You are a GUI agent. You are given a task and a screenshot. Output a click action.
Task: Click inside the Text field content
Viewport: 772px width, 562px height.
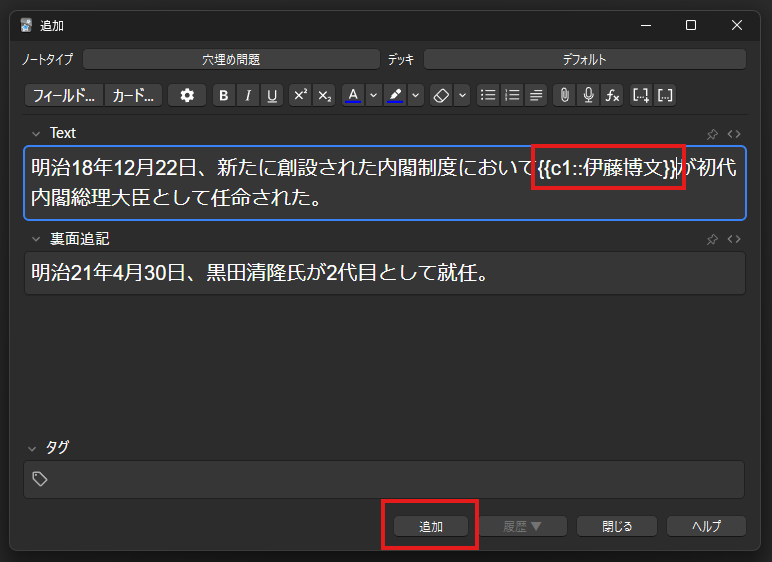pyautogui.click(x=385, y=183)
